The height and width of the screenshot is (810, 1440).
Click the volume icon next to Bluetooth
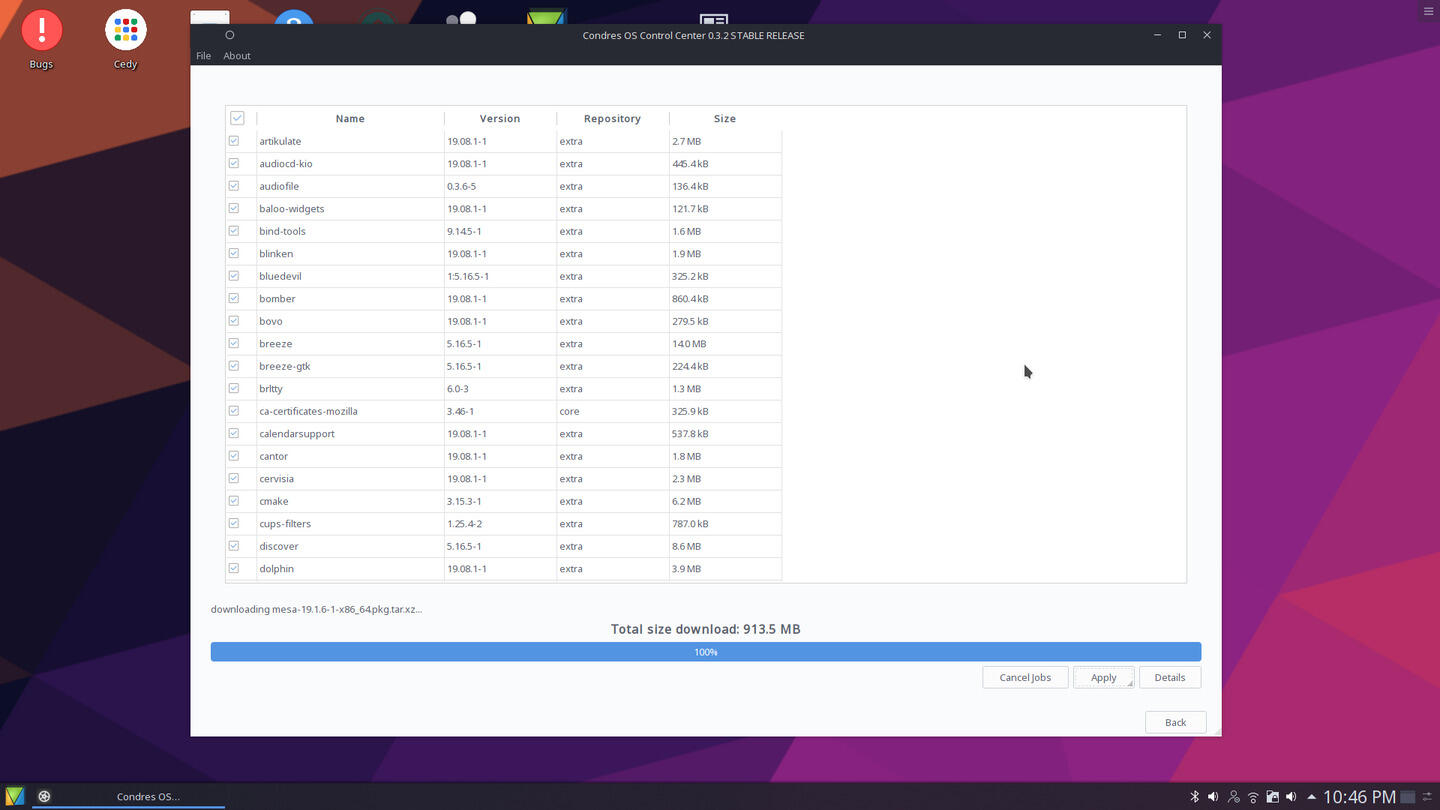(1213, 797)
